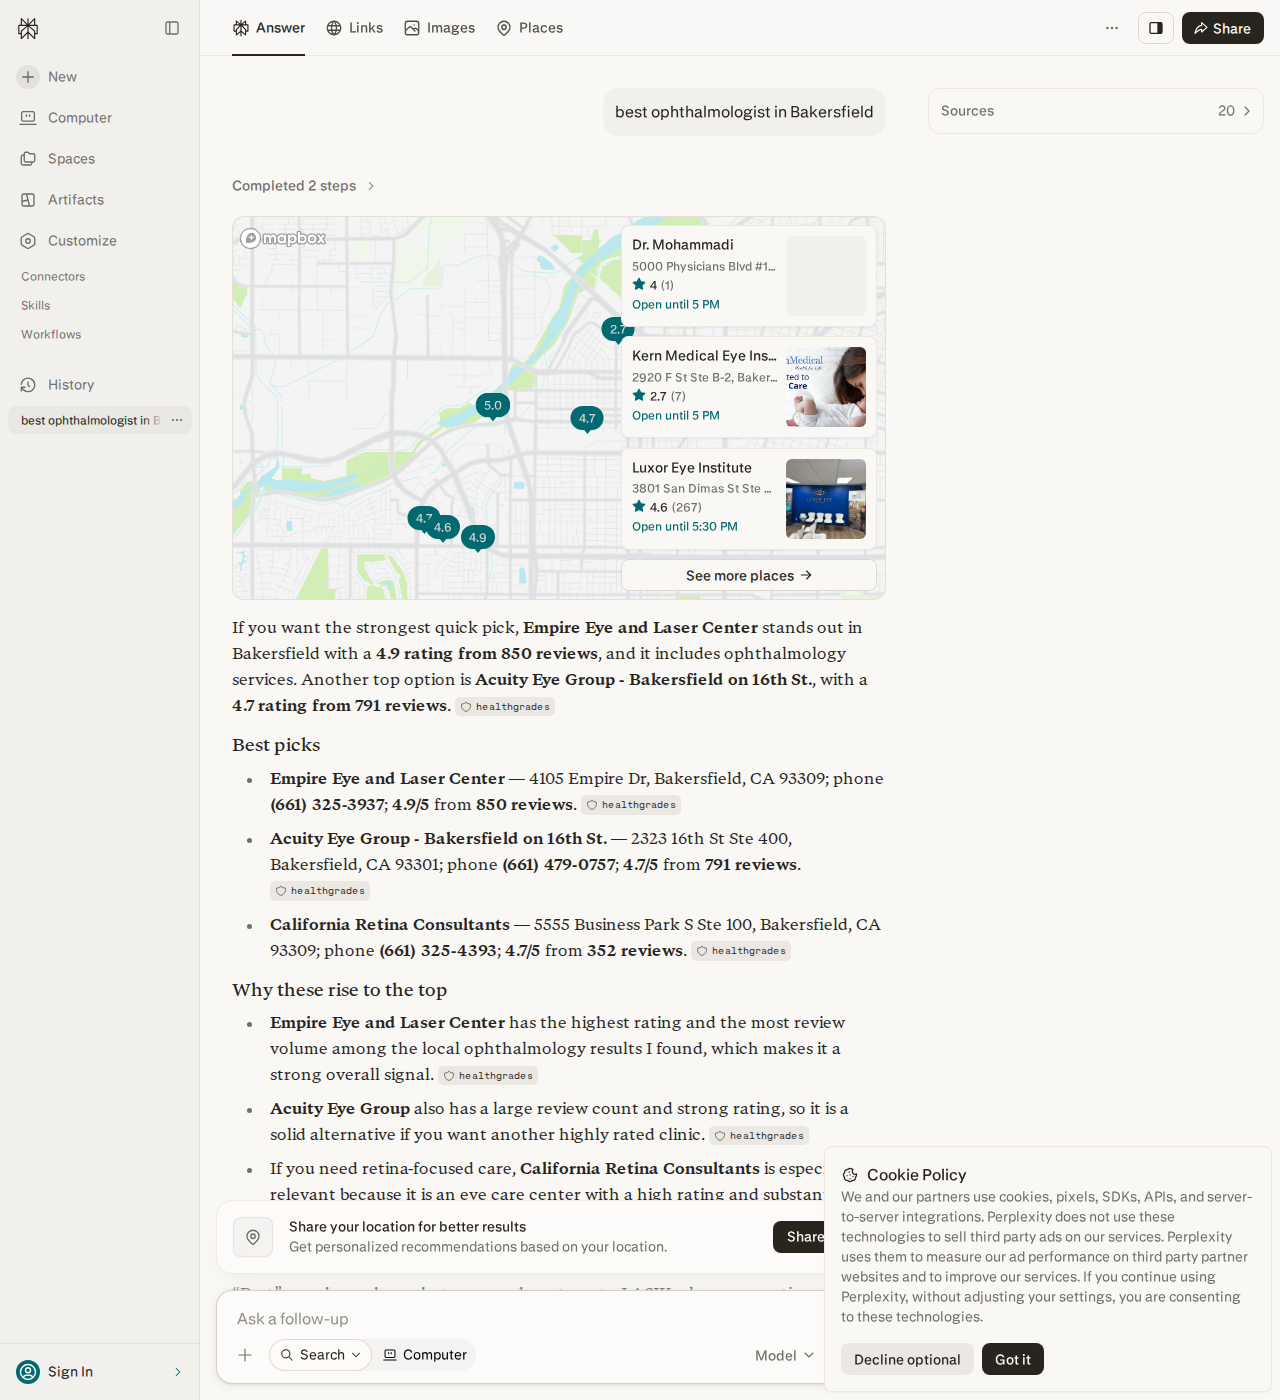Select the 5.0 rating map marker
The height and width of the screenshot is (1400, 1280).
493,406
